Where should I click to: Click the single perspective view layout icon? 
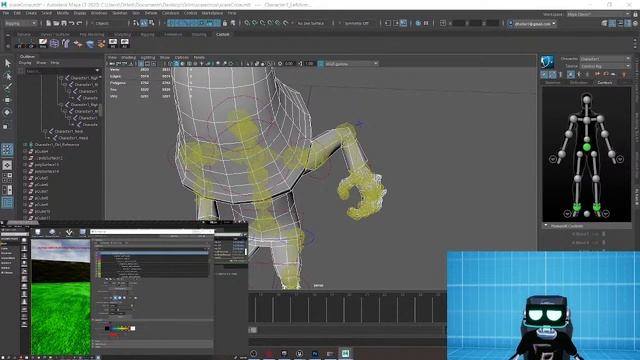[x=7, y=165]
